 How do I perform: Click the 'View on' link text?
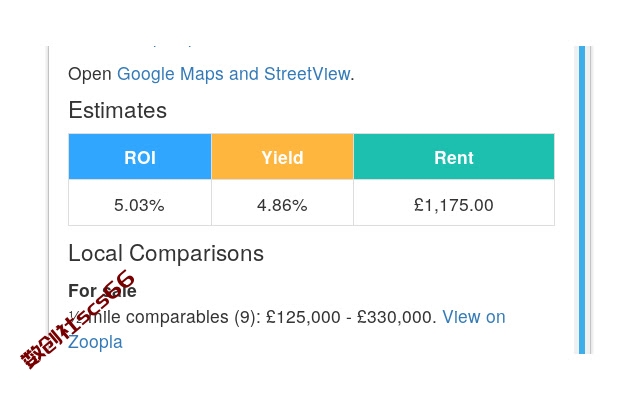click(474, 317)
